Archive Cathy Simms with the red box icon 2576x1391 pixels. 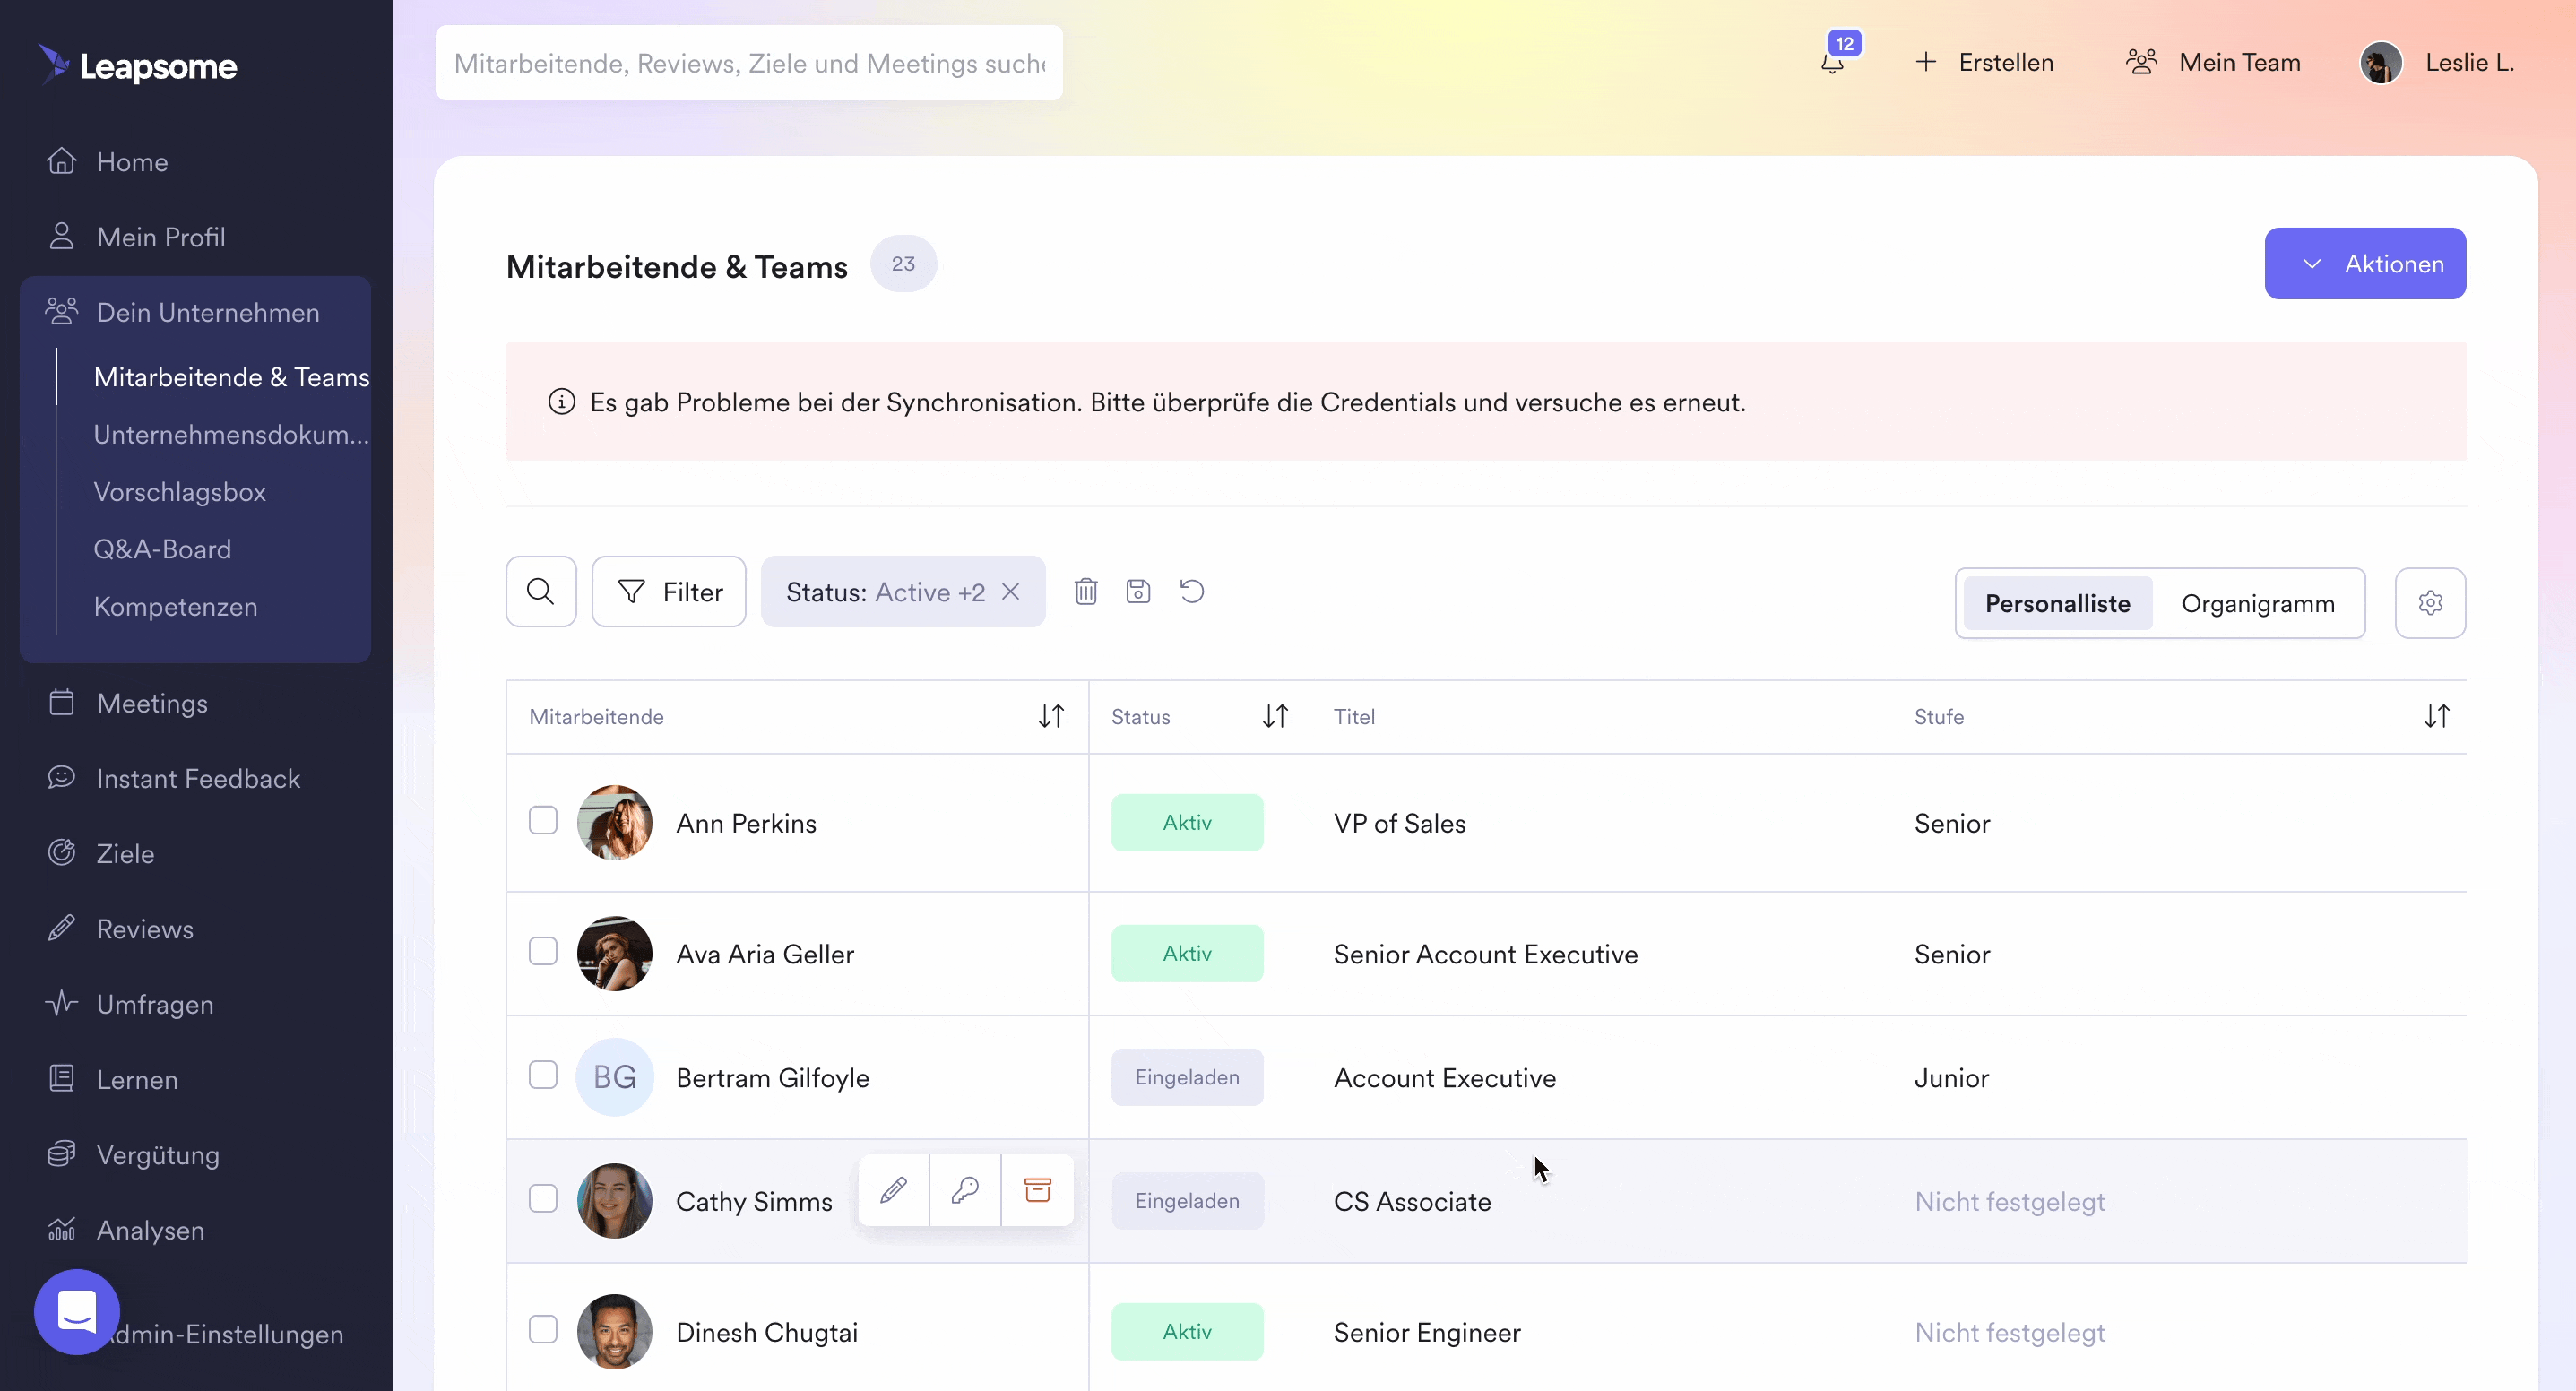coord(1038,1190)
